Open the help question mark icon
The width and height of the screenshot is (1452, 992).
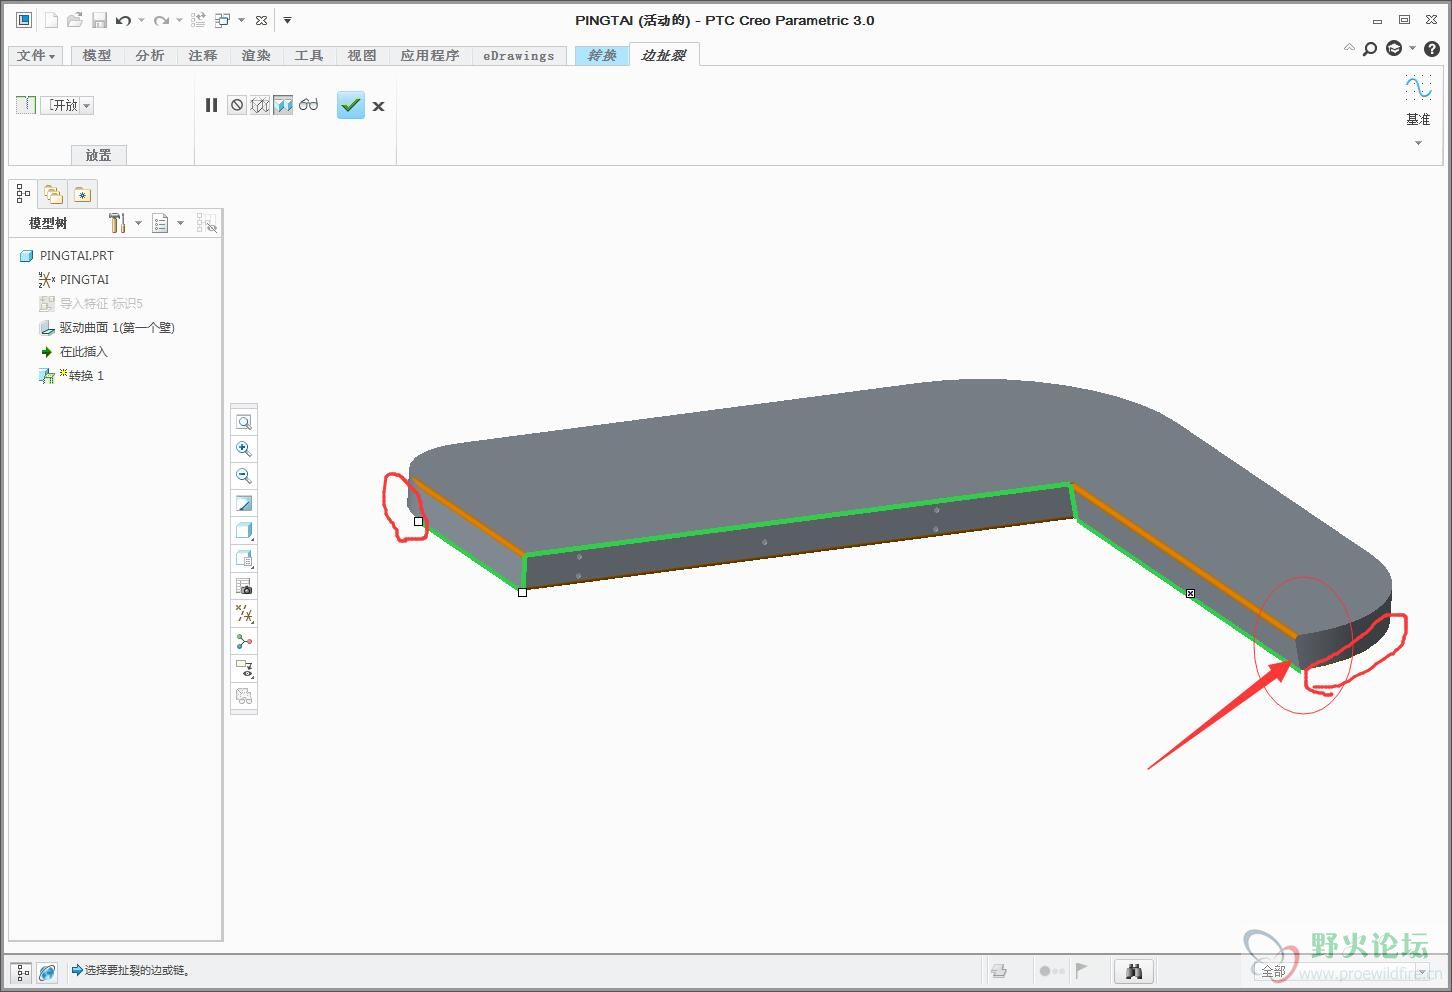pyautogui.click(x=1431, y=48)
